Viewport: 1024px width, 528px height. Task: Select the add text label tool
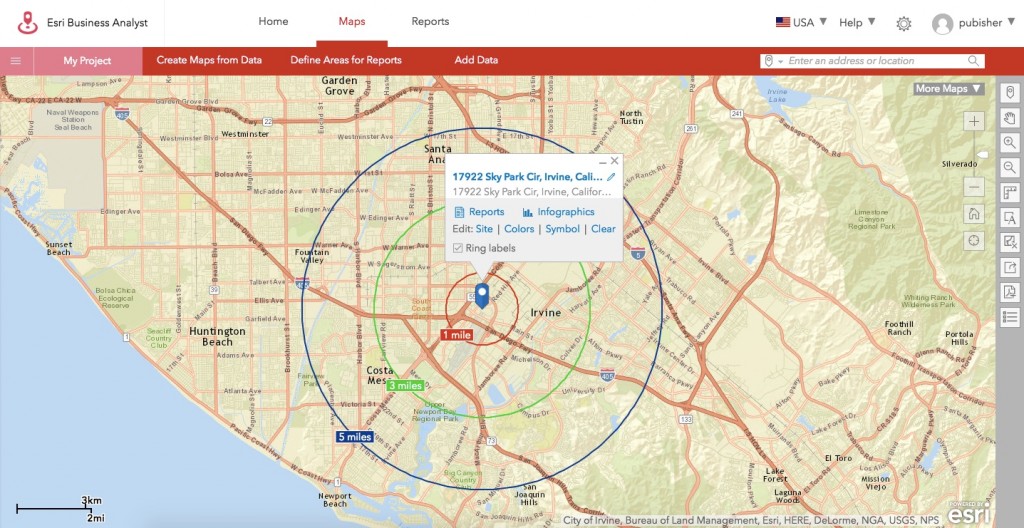(x=1010, y=218)
